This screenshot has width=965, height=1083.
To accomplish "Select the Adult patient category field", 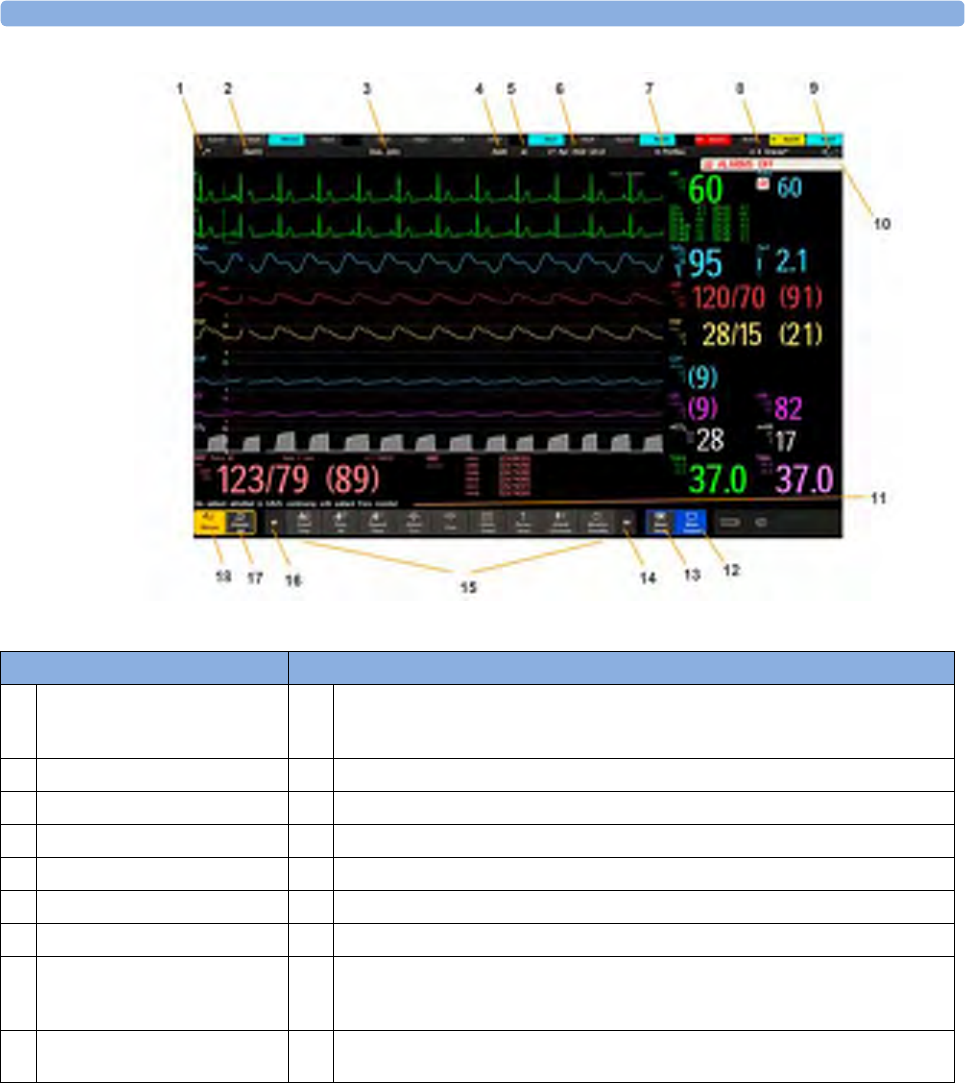I will tap(499, 151).
